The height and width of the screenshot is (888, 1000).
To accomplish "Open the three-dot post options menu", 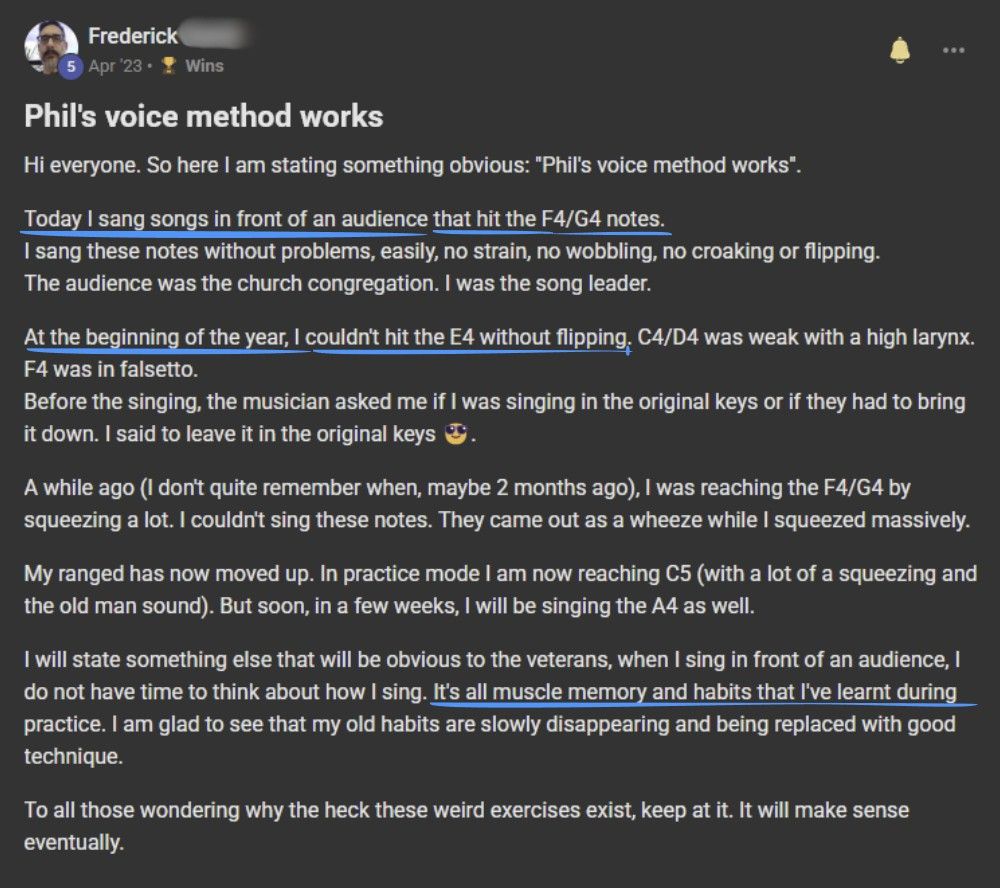I will tap(953, 50).
